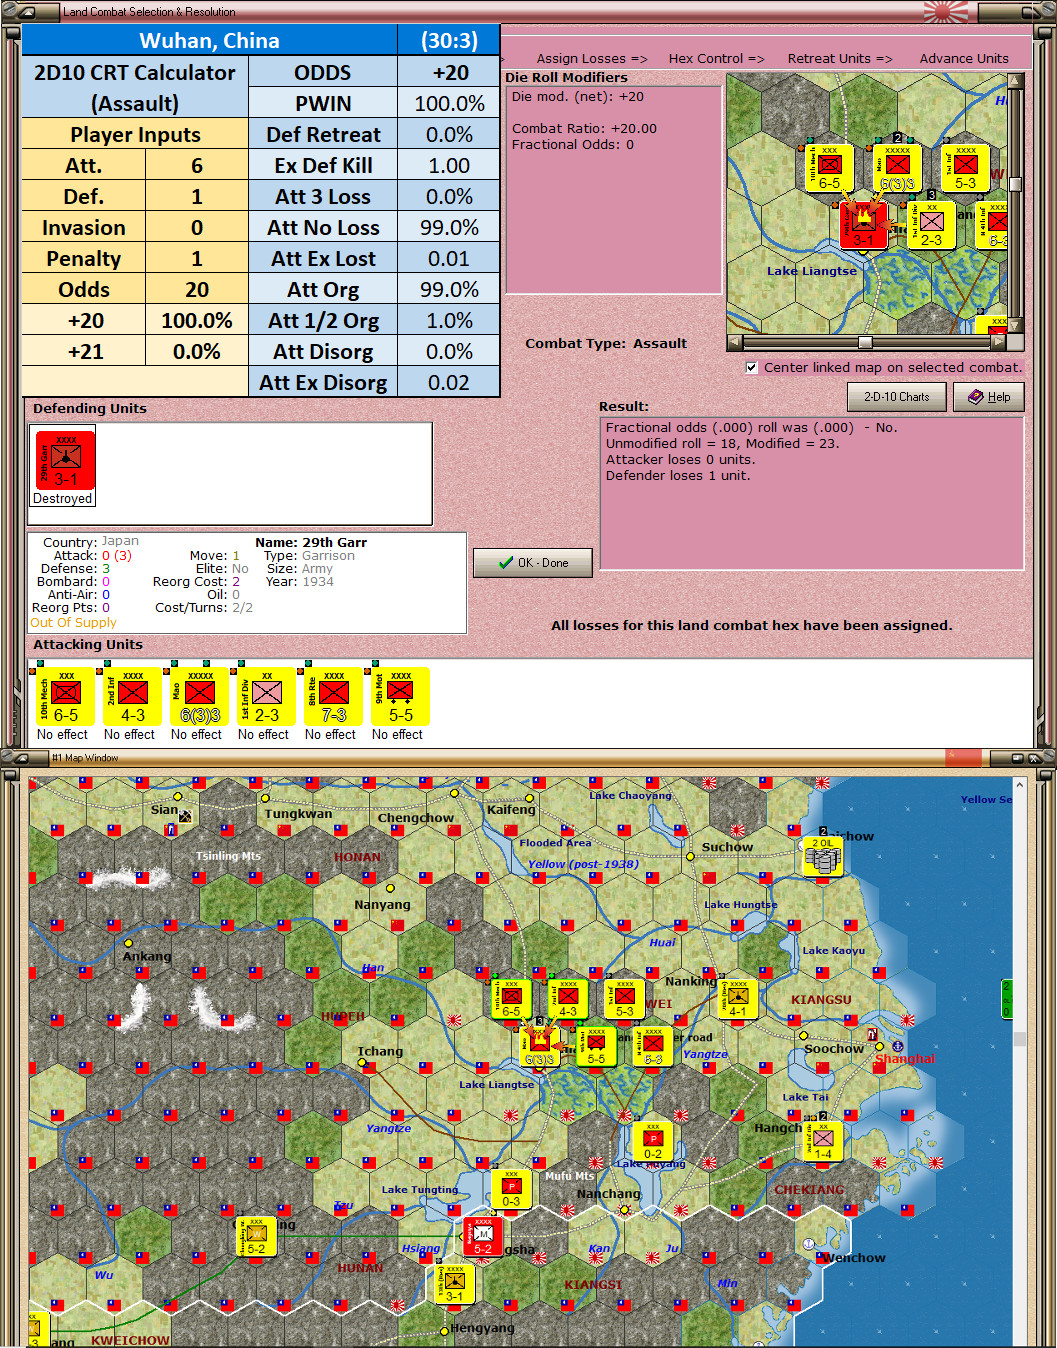Viewport: 1057px width, 1348px height.
Task: Click the main map scroll up arrow
Action: point(1019,785)
